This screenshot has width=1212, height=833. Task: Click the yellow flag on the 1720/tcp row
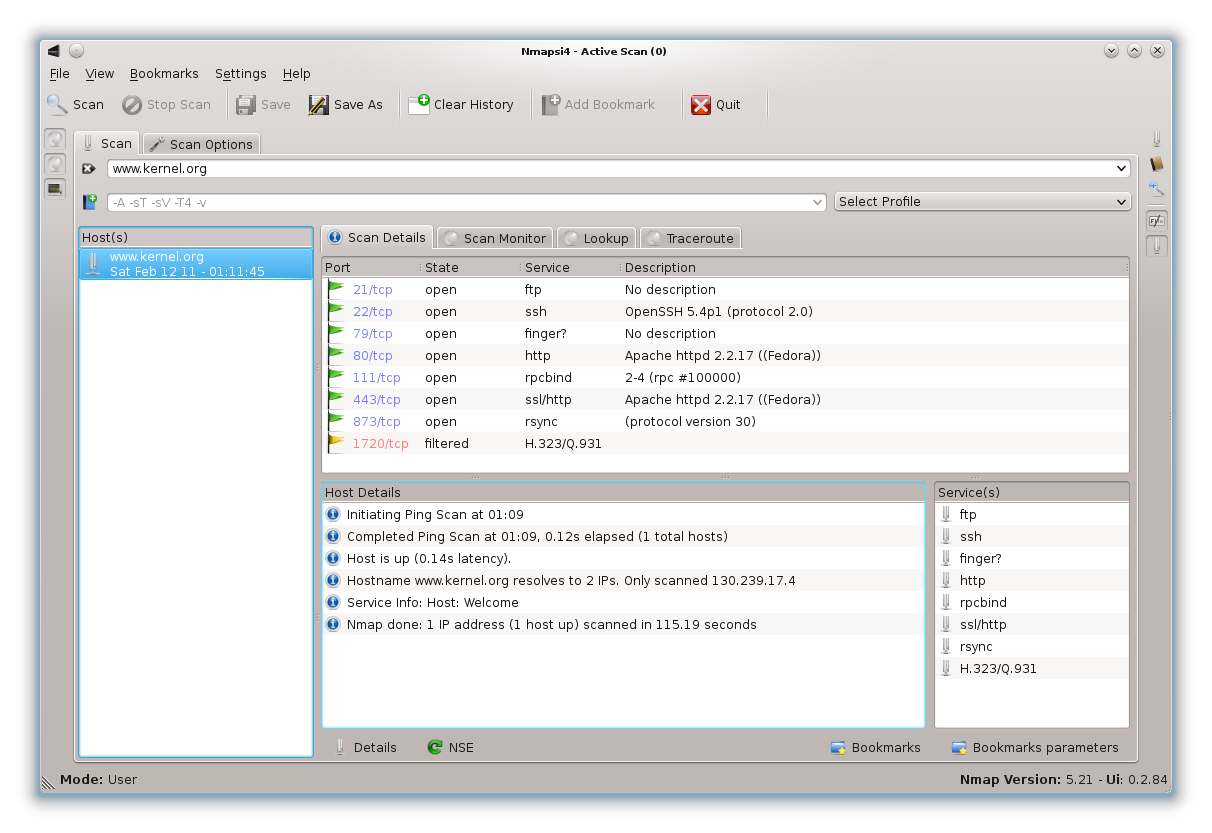[336, 443]
